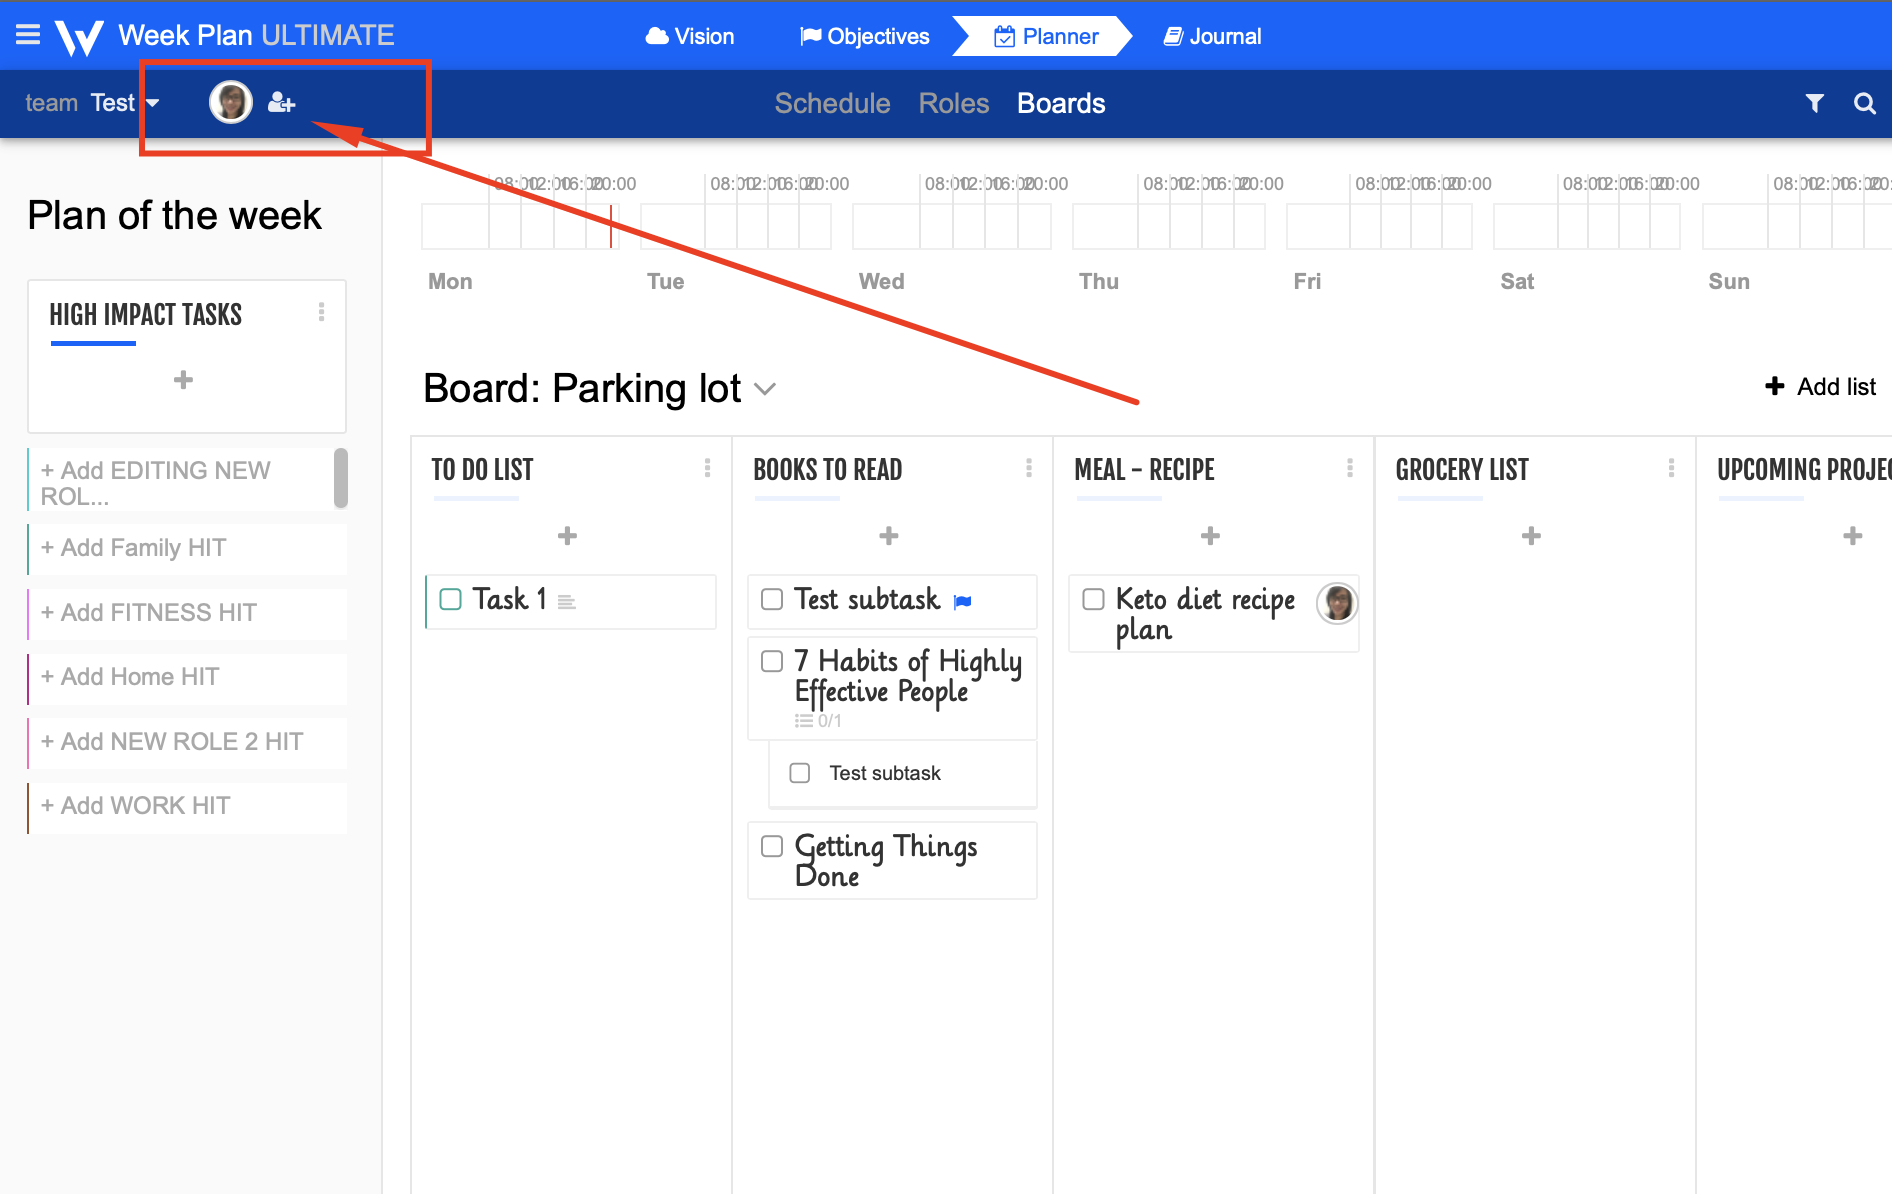Click Add Family HIT
1892x1194 pixels.
click(x=187, y=548)
